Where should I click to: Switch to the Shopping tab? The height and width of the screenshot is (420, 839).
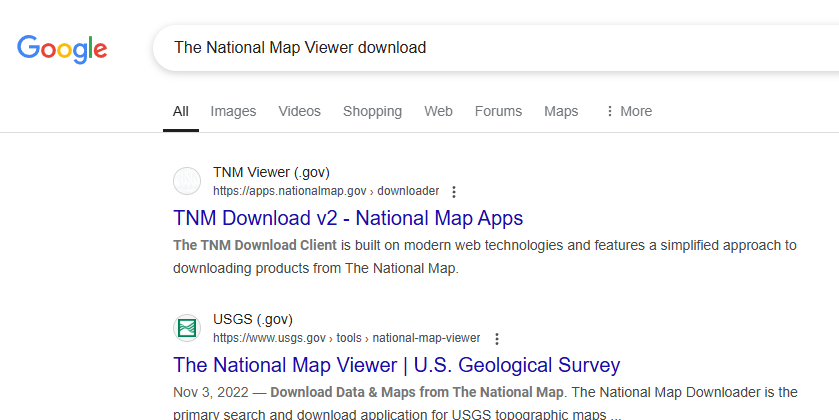(372, 111)
